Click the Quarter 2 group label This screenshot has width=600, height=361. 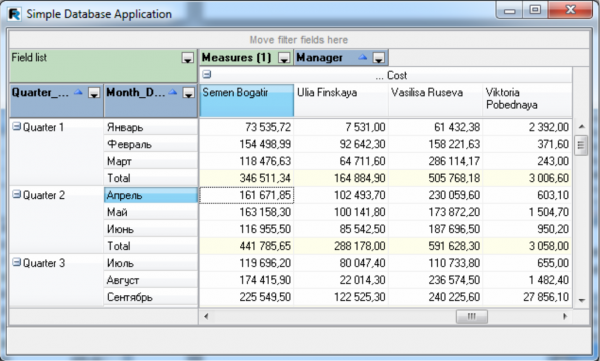(x=44, y=195)
